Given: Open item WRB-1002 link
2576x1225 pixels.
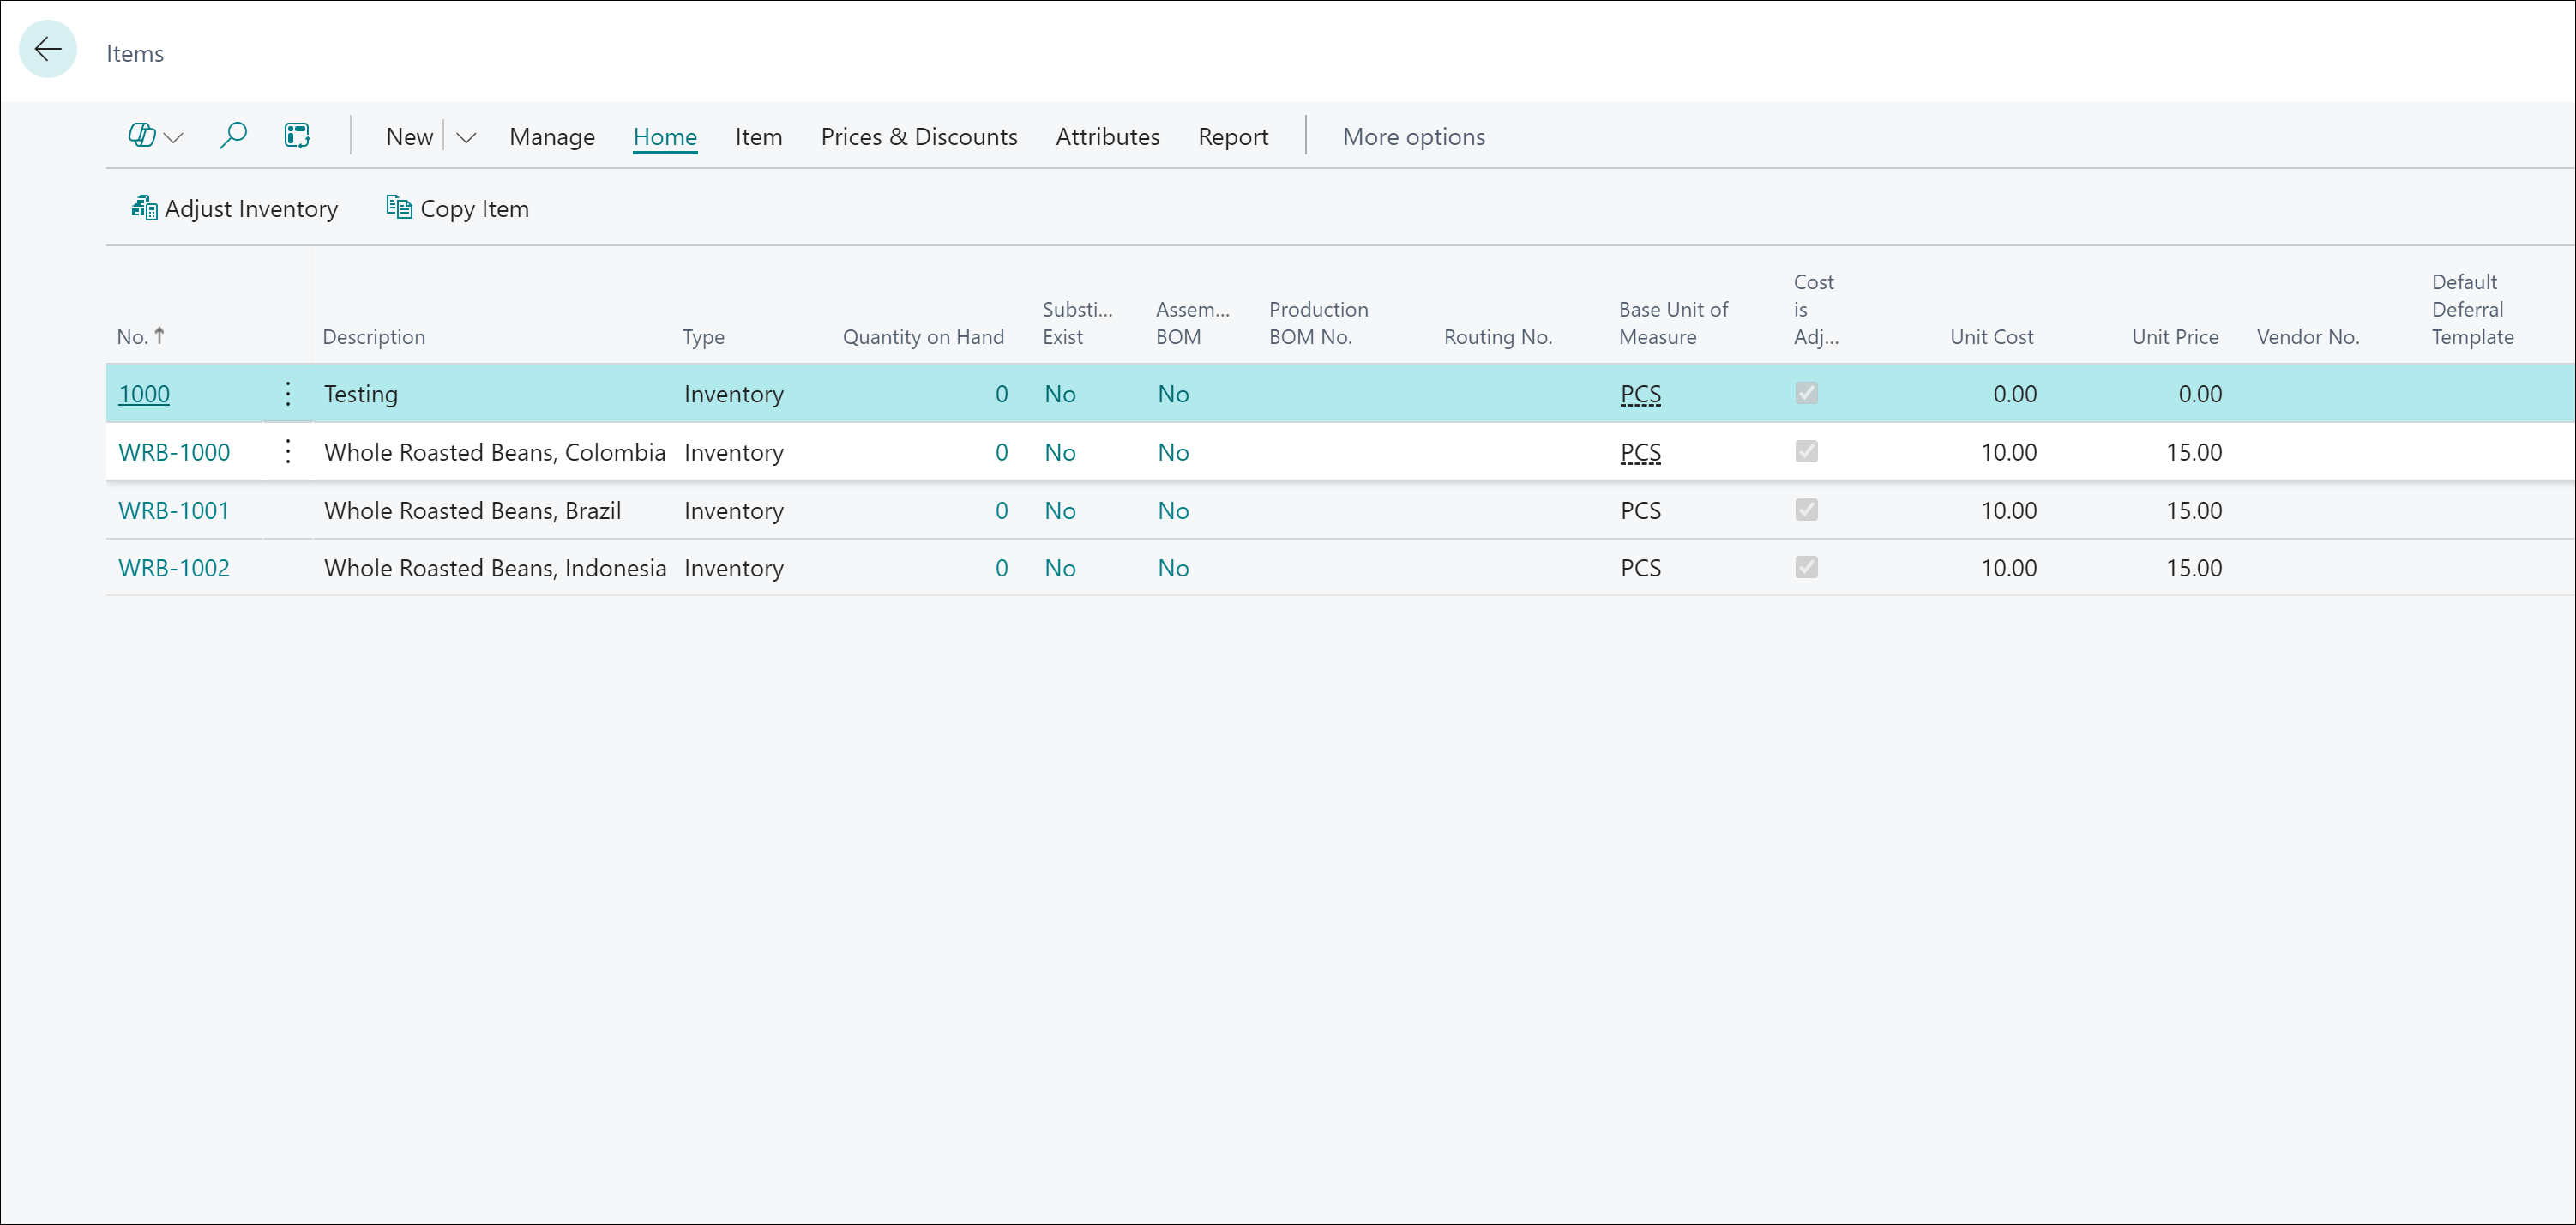Looking at the screenshot, I should coord(174,568).
